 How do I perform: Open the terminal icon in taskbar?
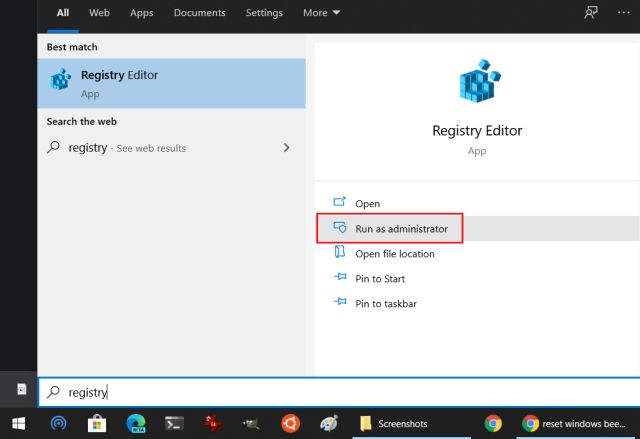click(175, 423)
